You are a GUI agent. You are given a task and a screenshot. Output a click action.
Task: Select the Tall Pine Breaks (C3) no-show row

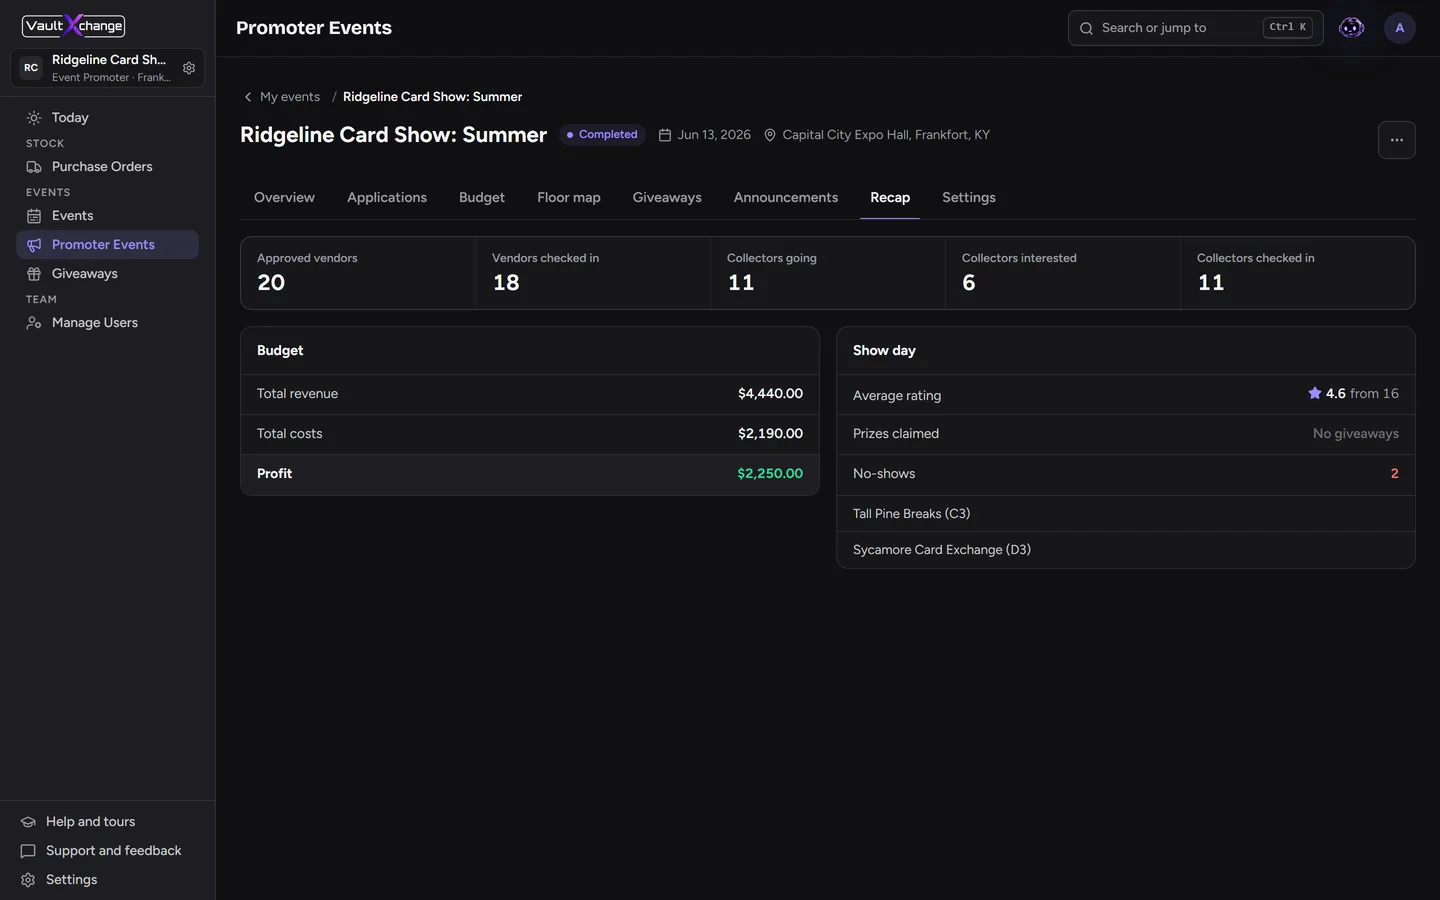pos(1126,514)
